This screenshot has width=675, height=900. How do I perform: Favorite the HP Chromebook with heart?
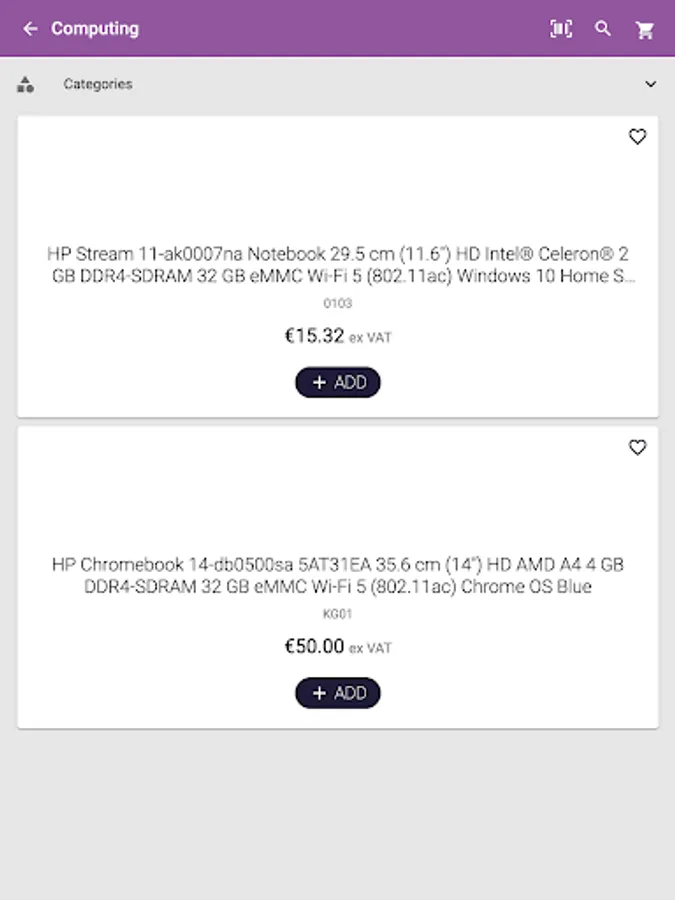637,447
